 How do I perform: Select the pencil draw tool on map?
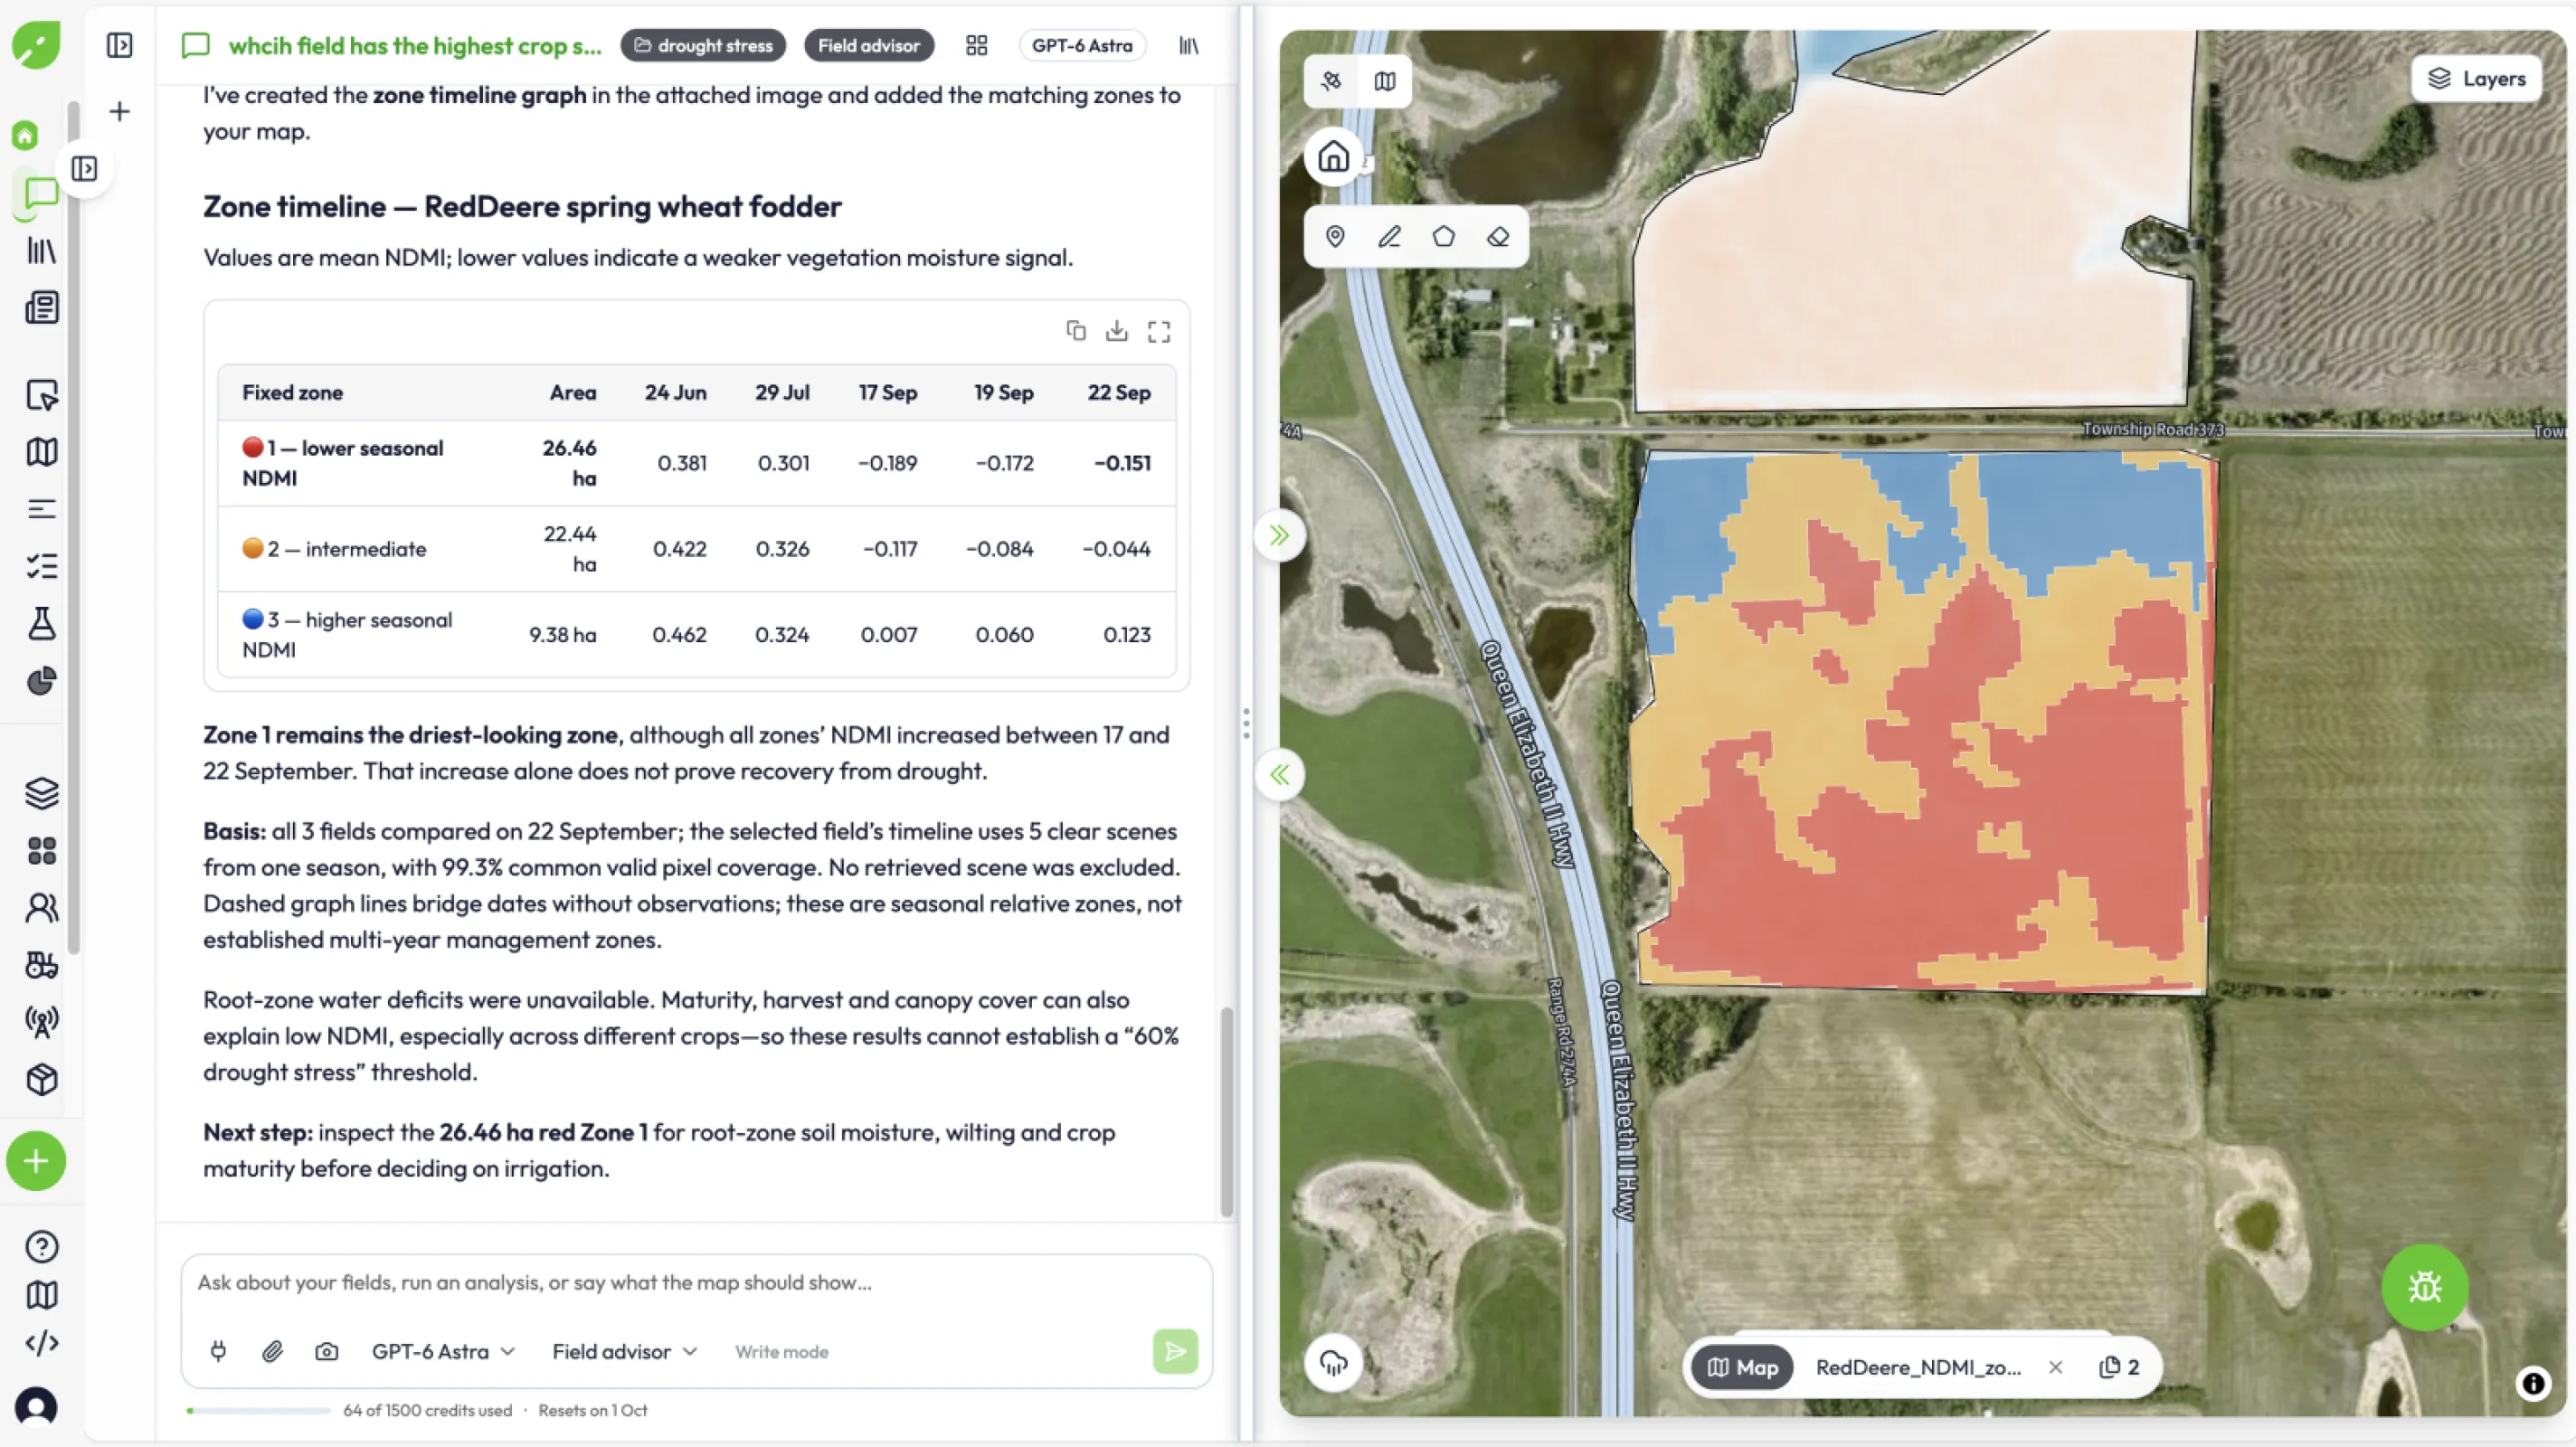click(1389, 237)
